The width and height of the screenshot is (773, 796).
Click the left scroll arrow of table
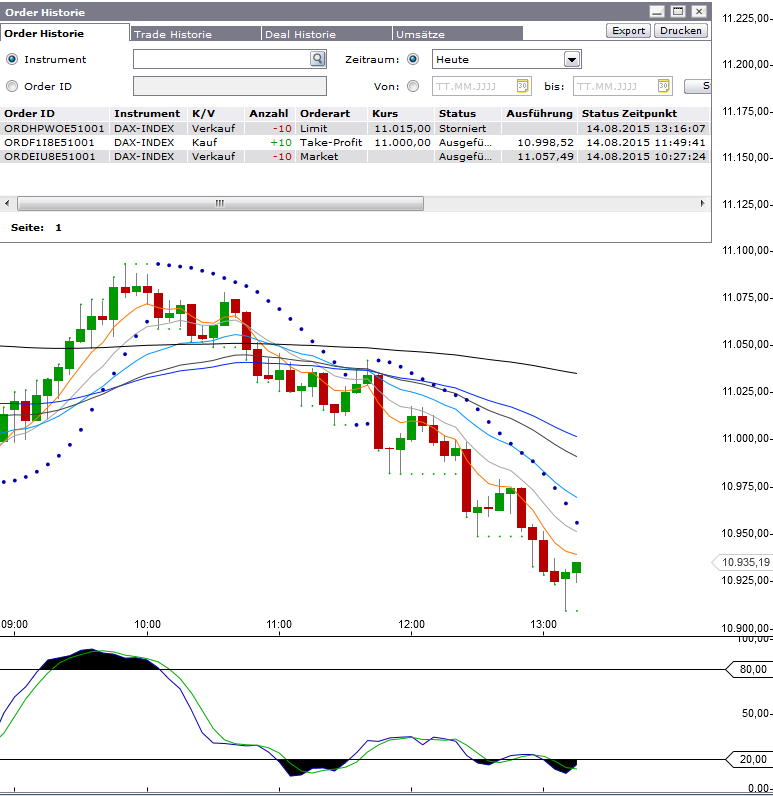[x=9, y=203]
